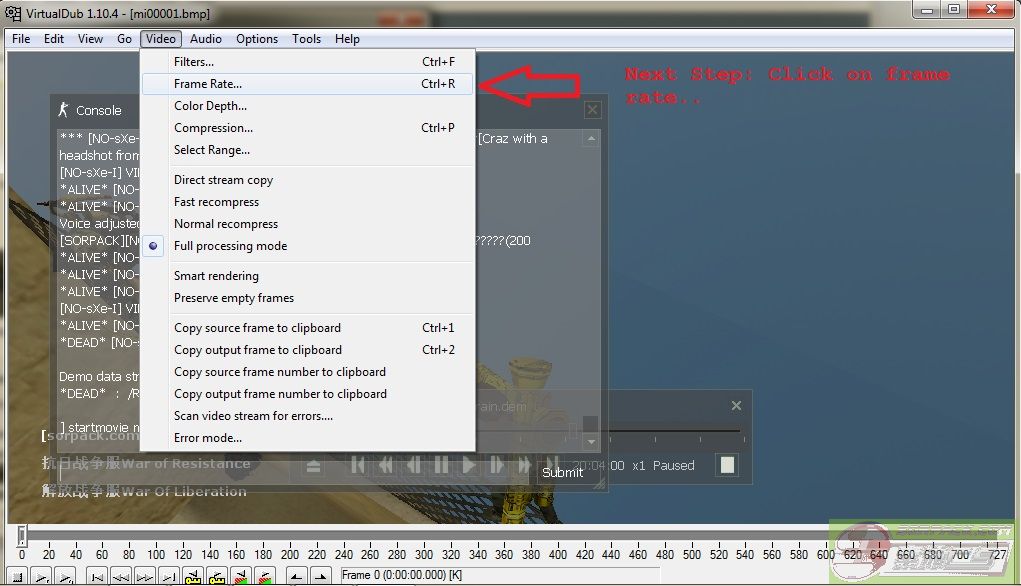
Task: Set selection start with mark-in icon
Action: [296, 576]
